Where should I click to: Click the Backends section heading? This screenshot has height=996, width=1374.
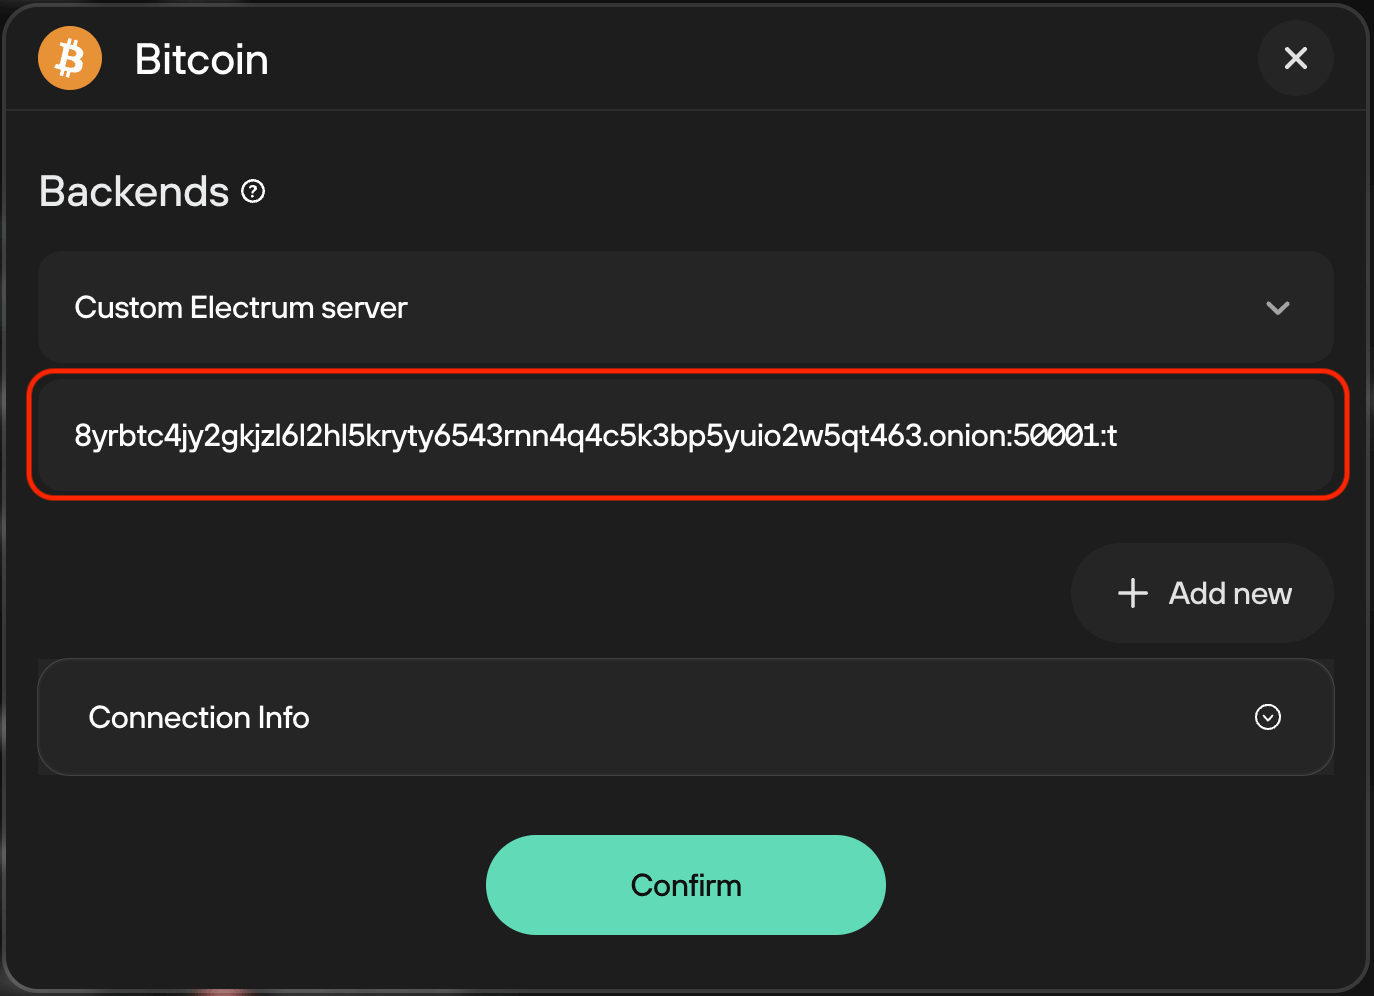point(134,191)
